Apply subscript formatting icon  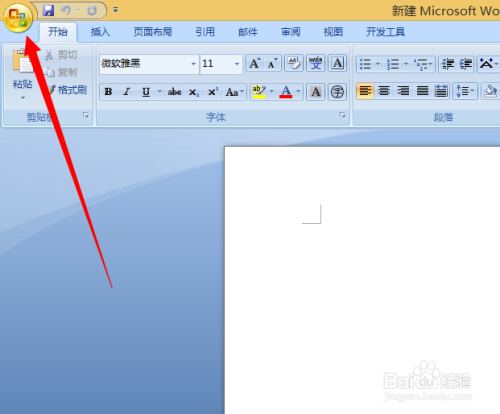(x=194, y=92)
